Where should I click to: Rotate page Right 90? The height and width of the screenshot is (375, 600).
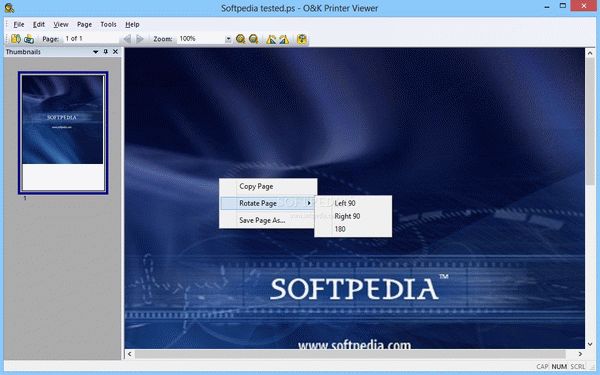pyautogui.click(x=353, y=216)
